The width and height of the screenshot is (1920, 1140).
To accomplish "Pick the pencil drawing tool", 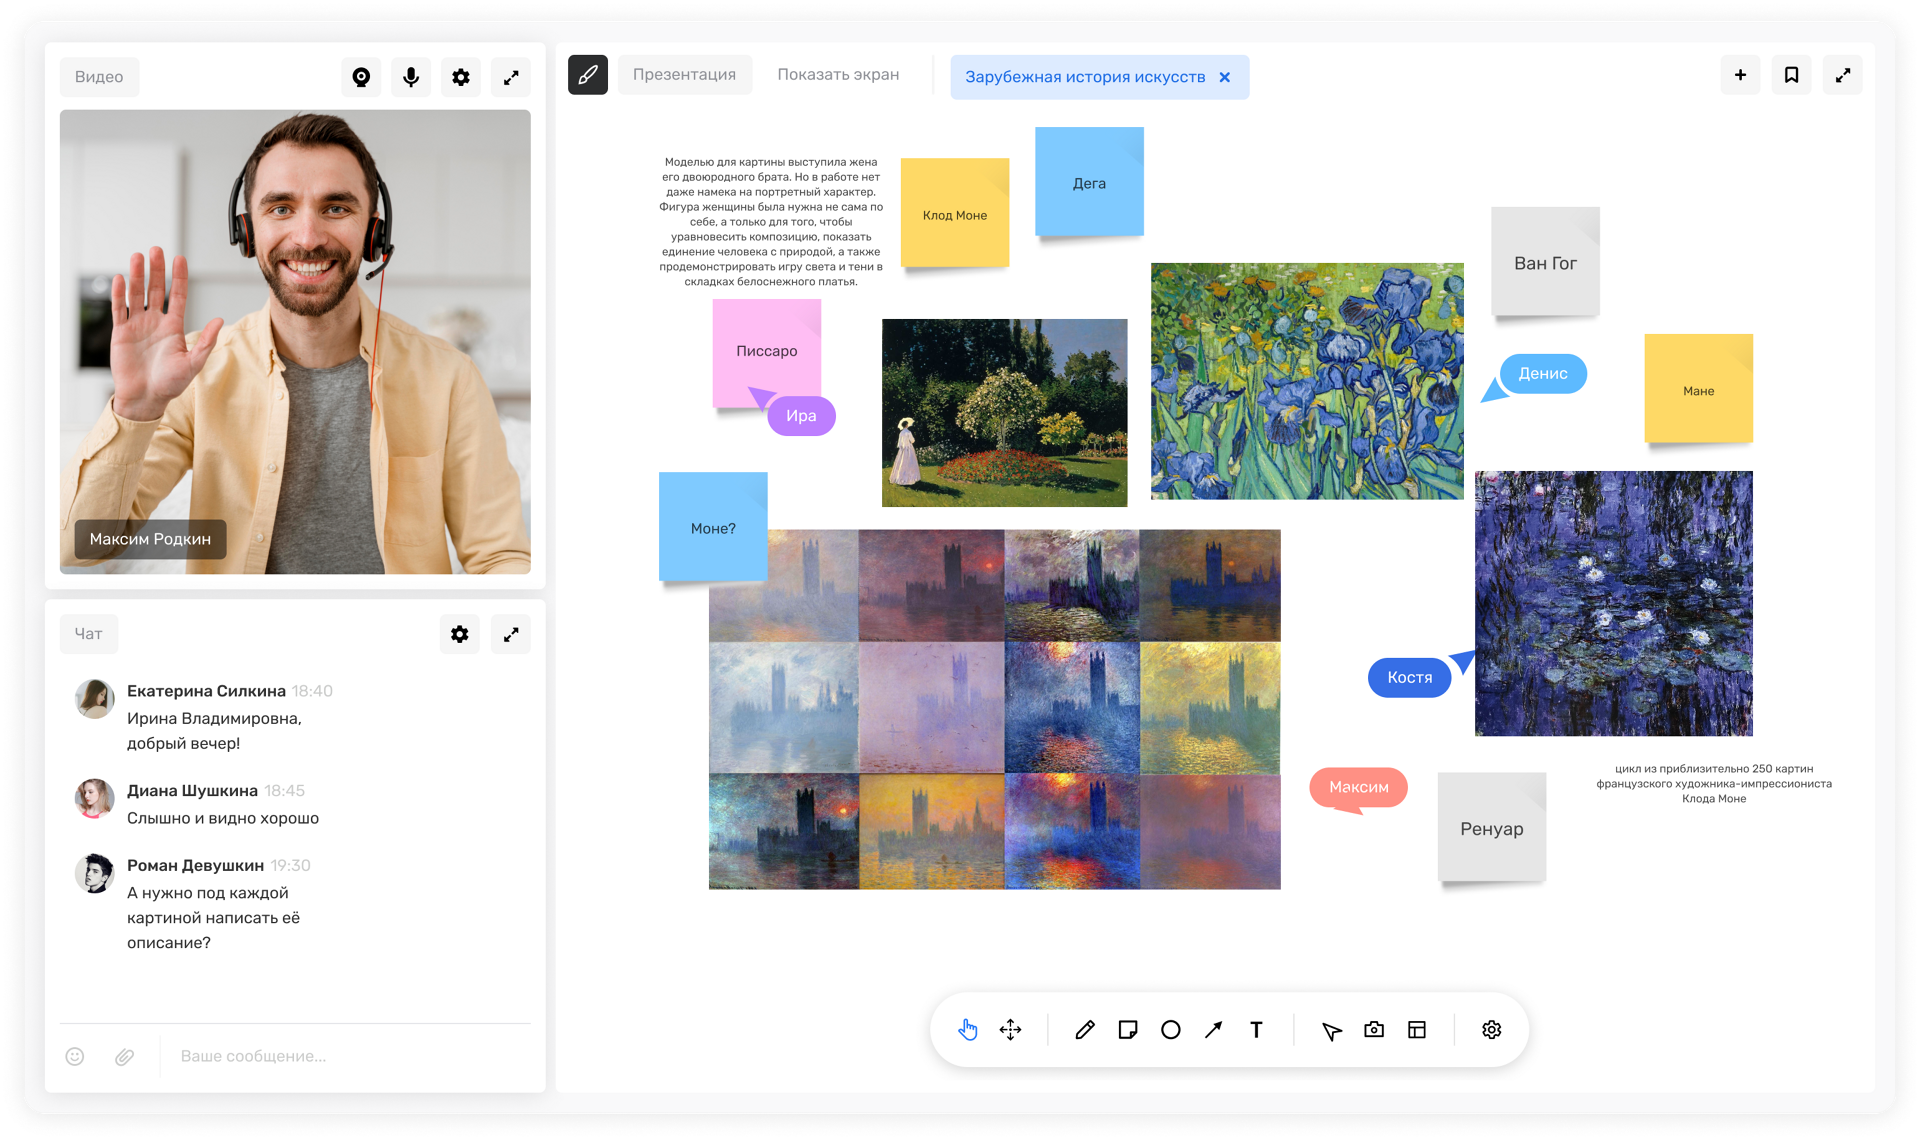I will (1085, 1030).
